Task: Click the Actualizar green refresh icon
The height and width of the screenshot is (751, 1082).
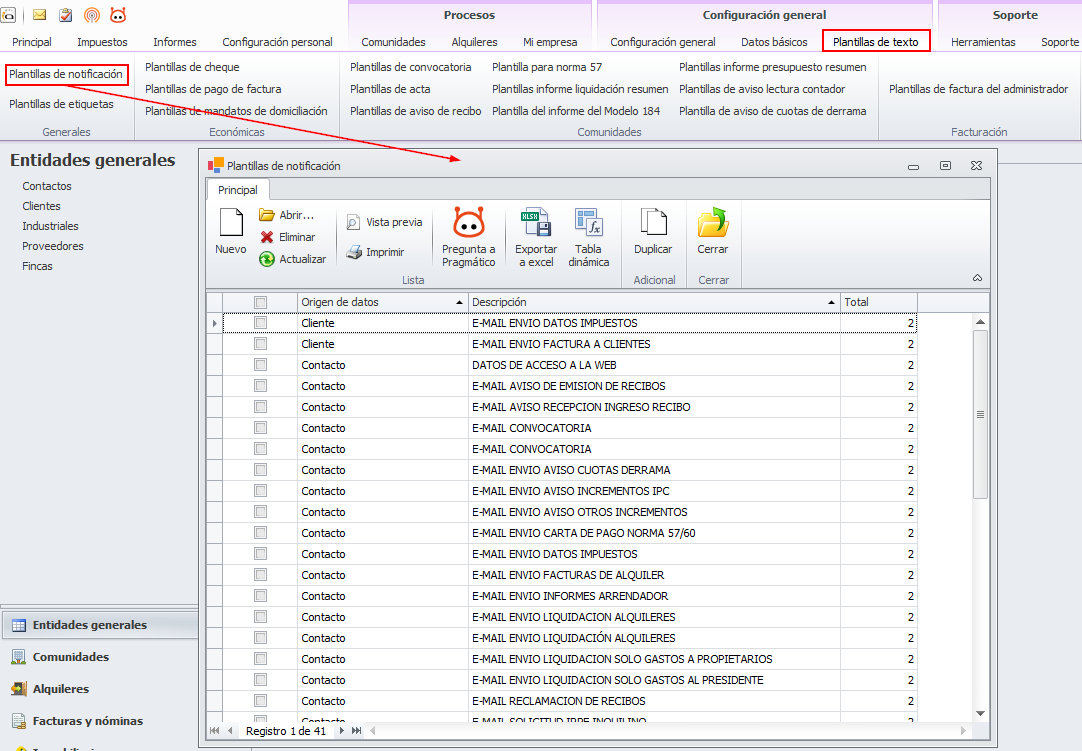Action: click(x=267, y=259)
